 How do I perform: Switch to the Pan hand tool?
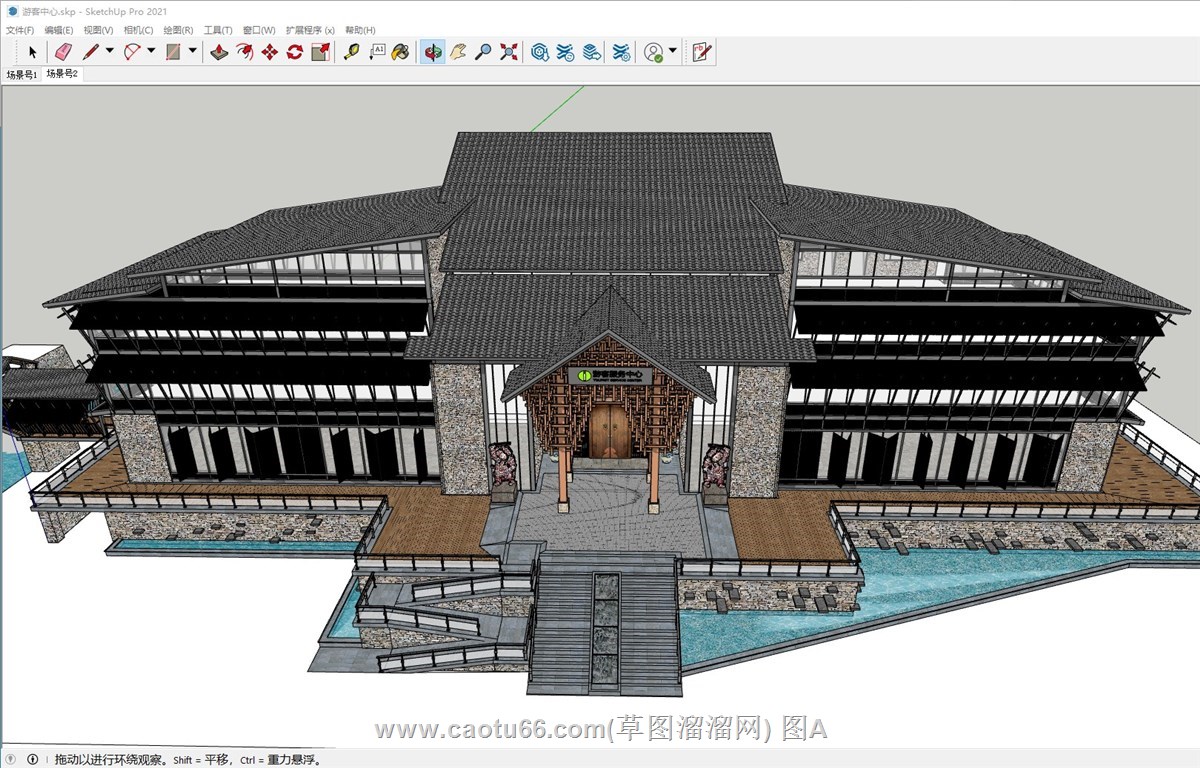[458, 52]
